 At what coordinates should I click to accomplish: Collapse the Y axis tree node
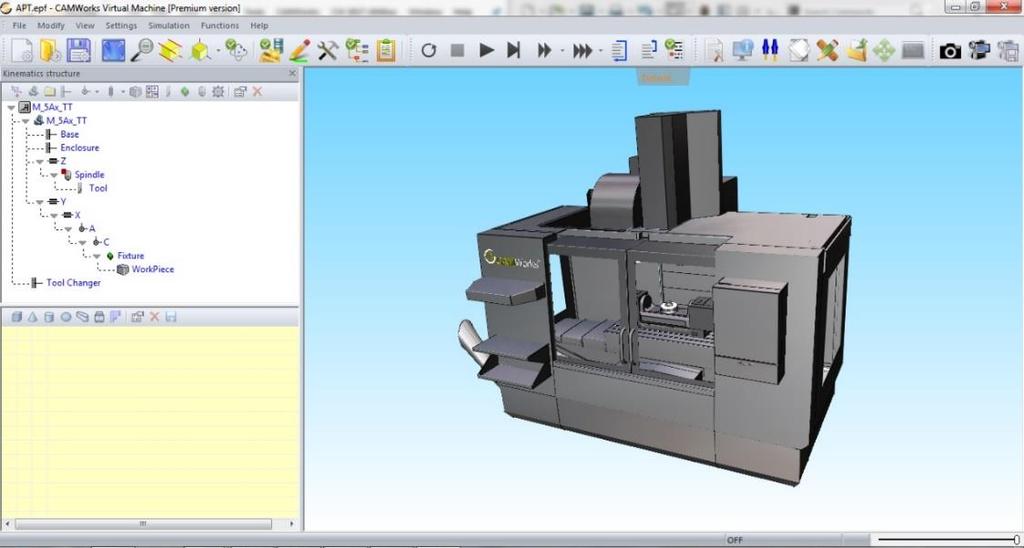(x=40, y=202)
